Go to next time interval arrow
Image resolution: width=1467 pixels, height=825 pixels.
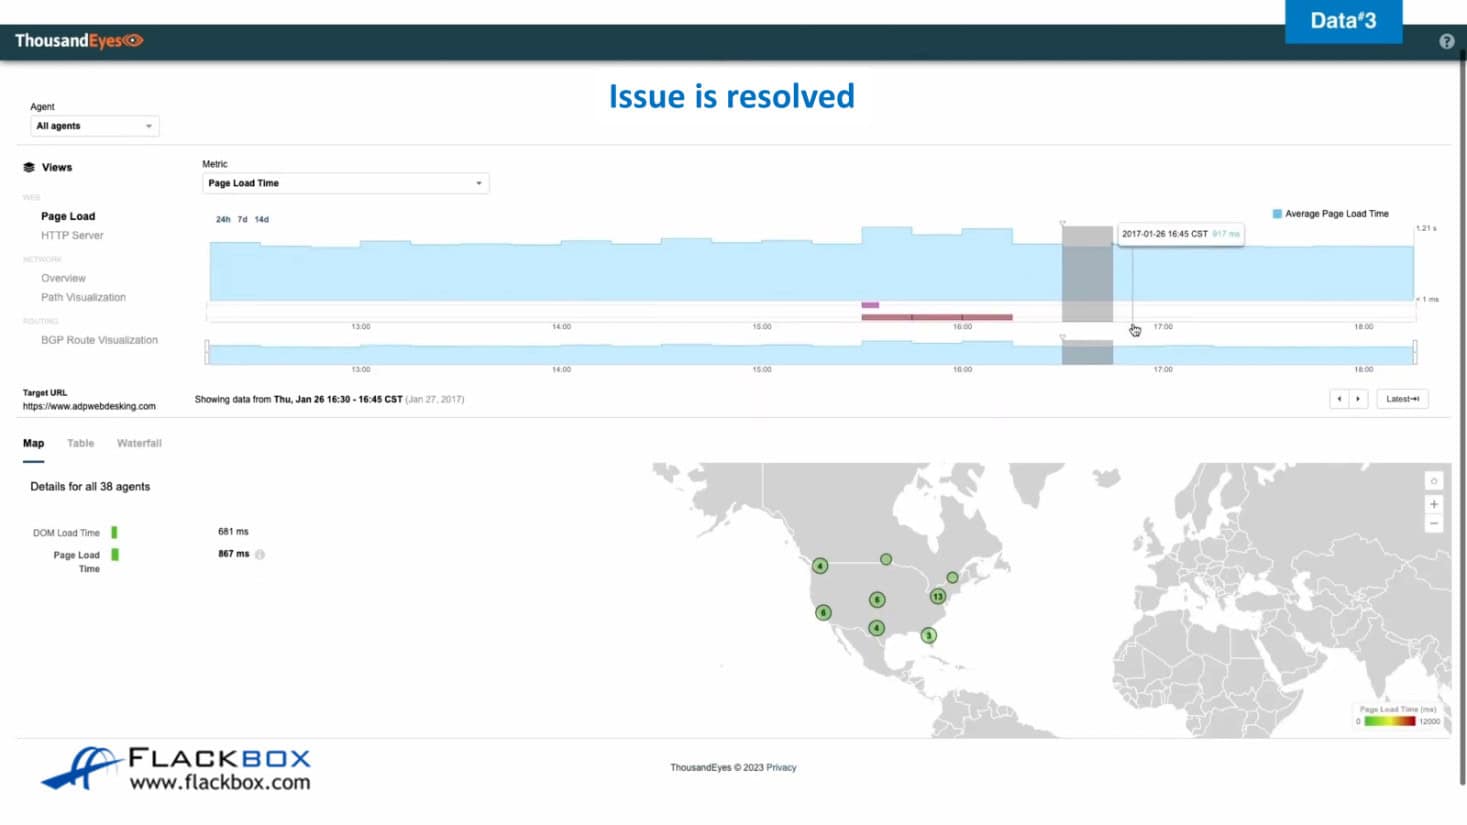[1358, 399]
